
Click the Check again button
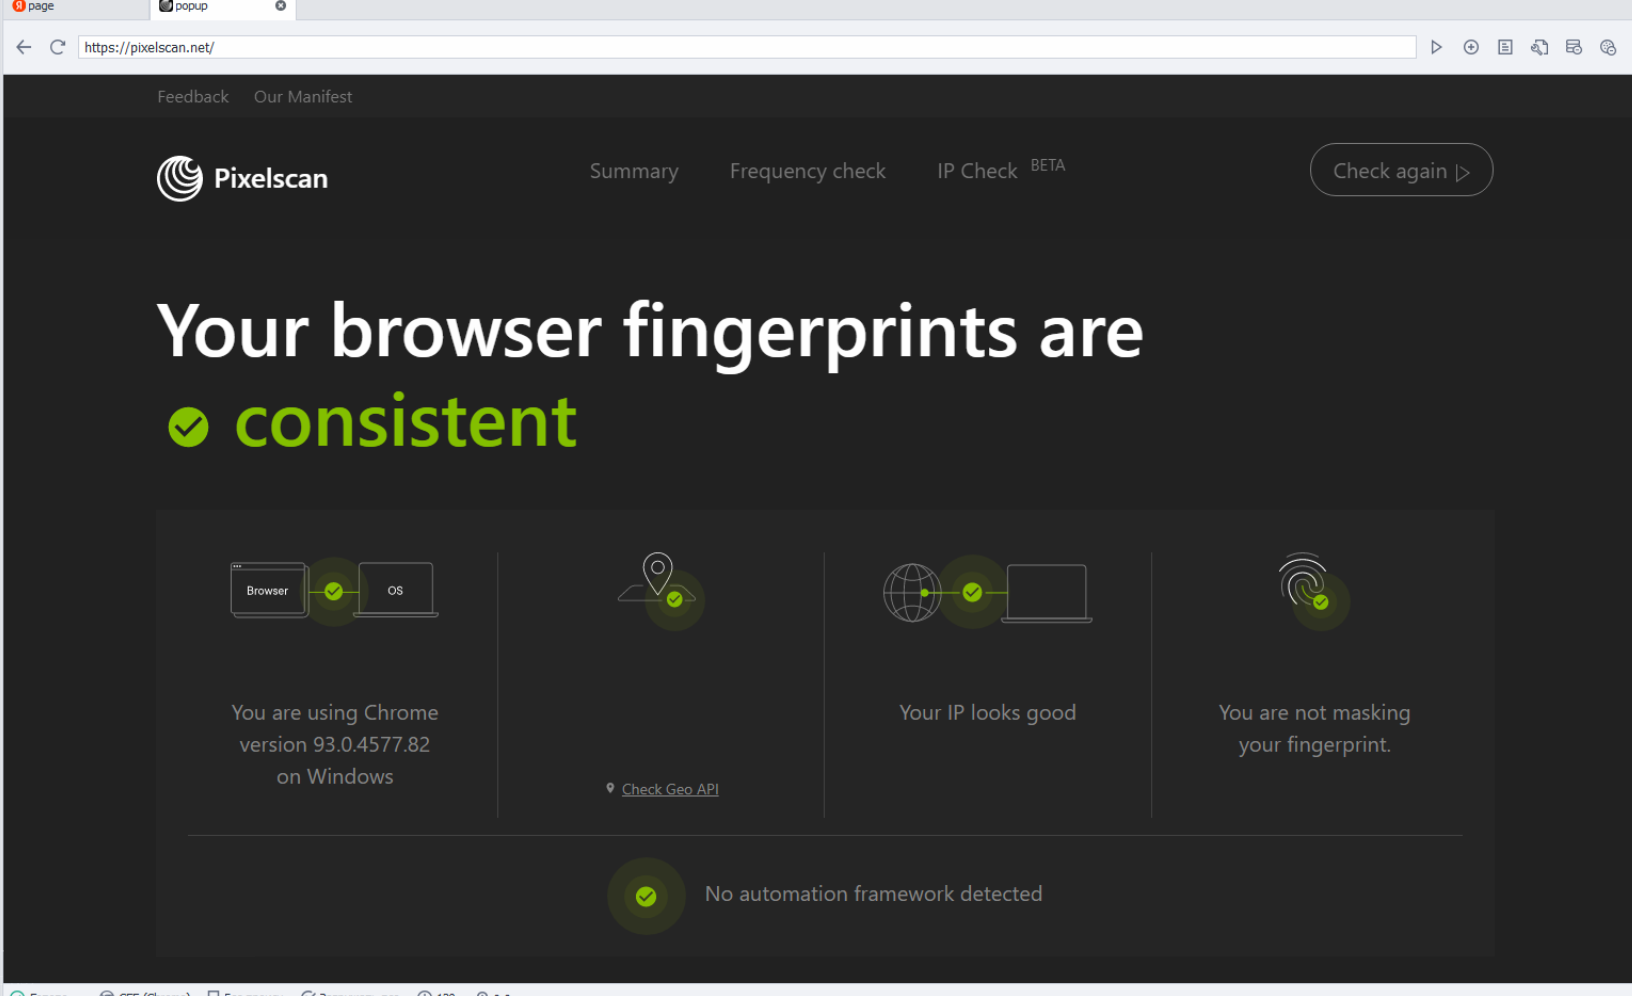(x=1401, y=170)
